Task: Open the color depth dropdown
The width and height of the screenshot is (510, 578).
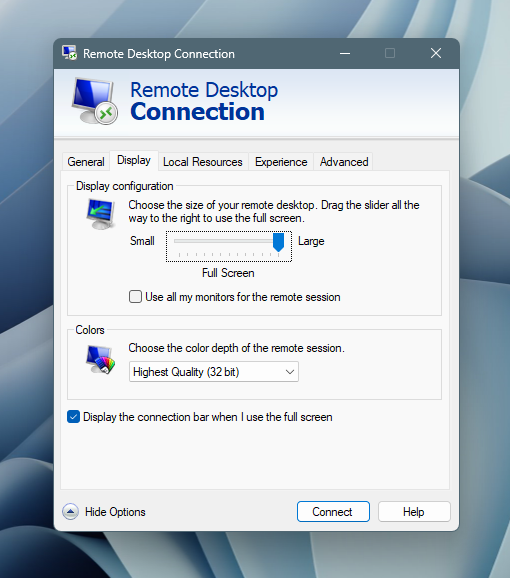Action: pyautogui.click(x=214, y=372)
